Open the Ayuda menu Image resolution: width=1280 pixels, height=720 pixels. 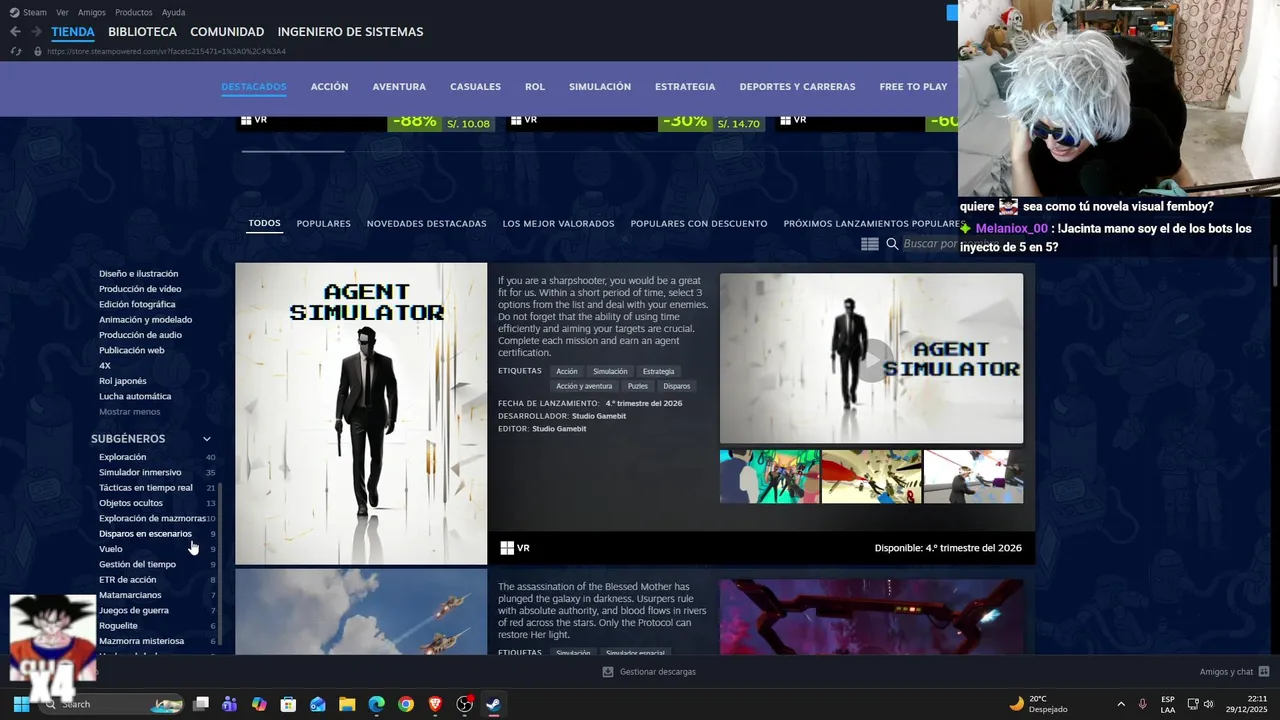tap(174, 12)
